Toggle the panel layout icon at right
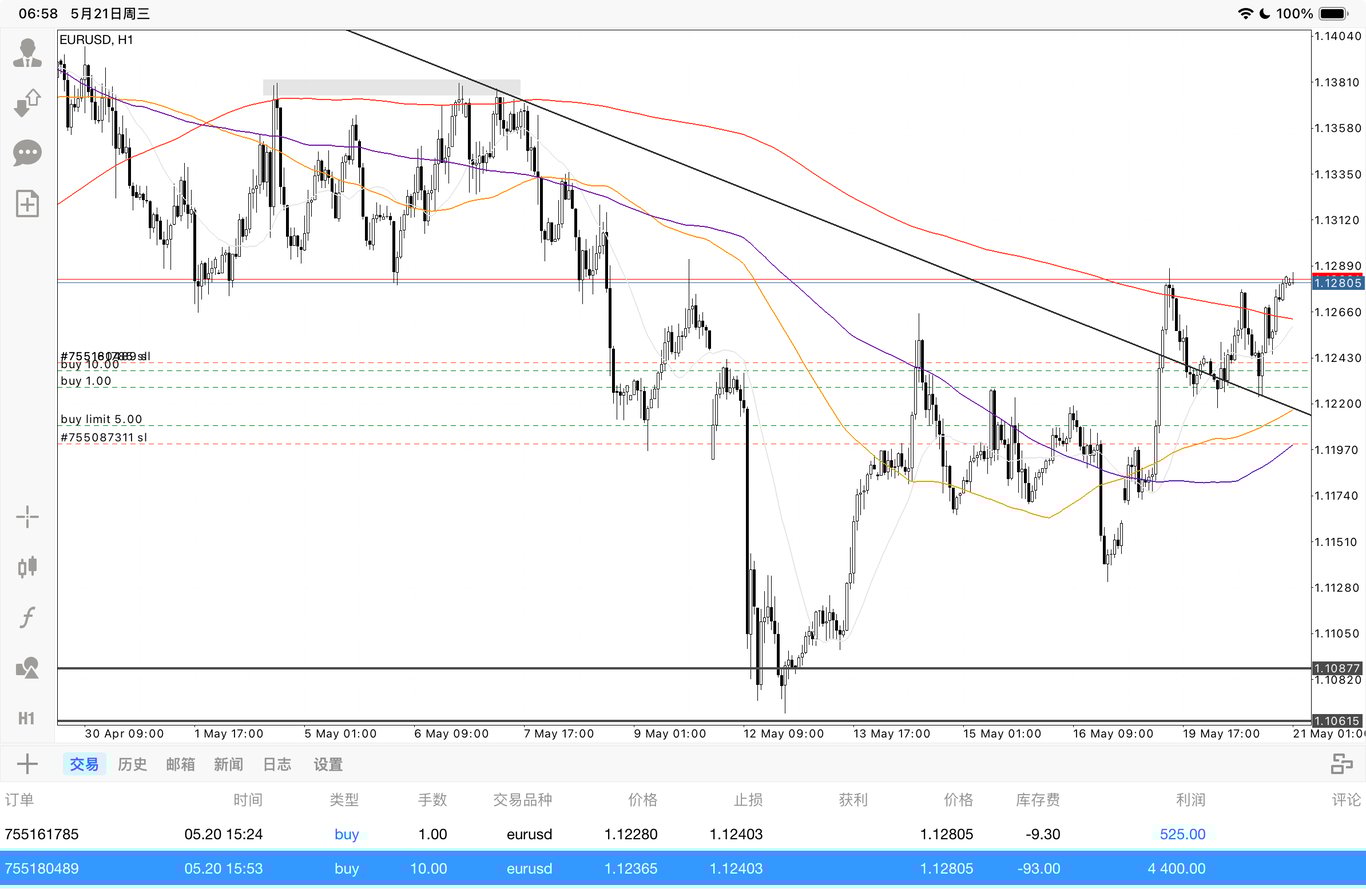 pyautogui.click(x=1341, y=764)
